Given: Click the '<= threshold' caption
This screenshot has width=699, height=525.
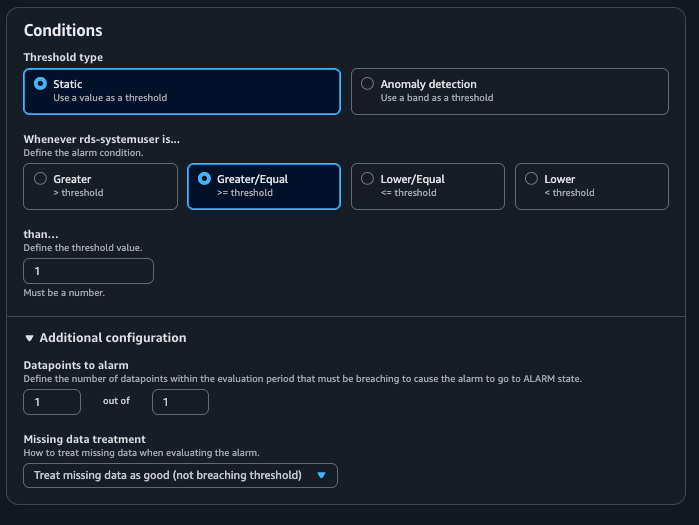Looking at the screenshot, I should [x=408, y=193].
